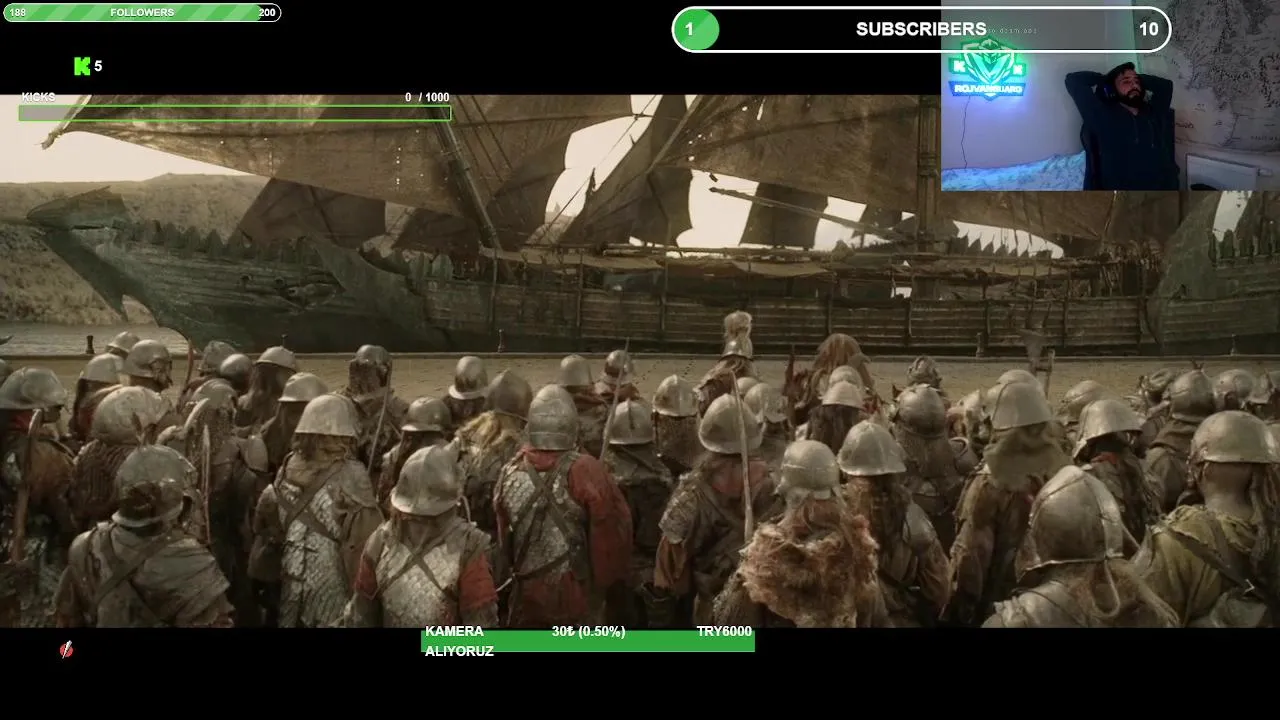Click the neon RojVanguard sign in webcam
Screen dimensions: 1280x720
click(987, 70)
